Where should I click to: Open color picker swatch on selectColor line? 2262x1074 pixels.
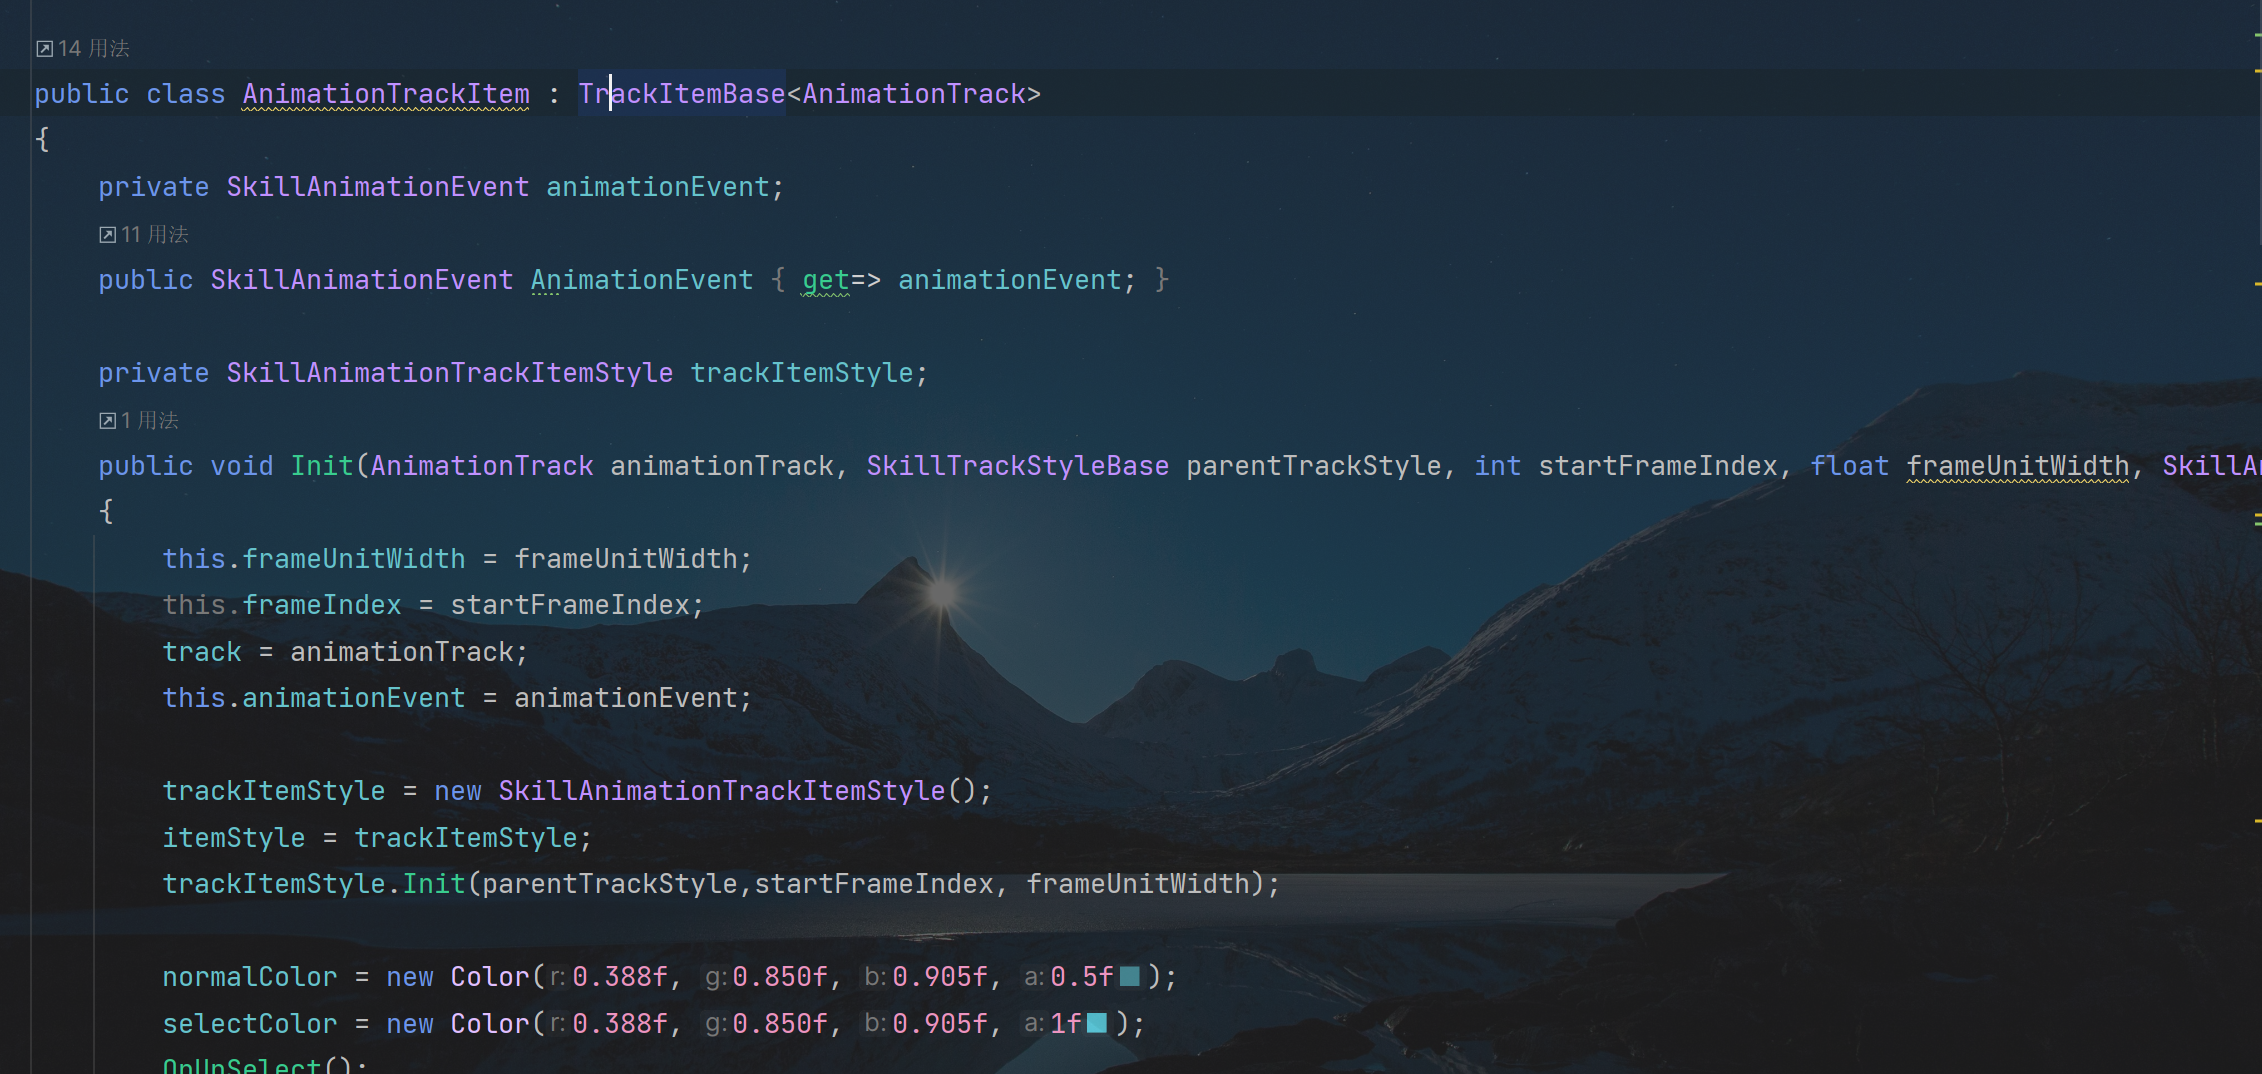[1097, 1024]
